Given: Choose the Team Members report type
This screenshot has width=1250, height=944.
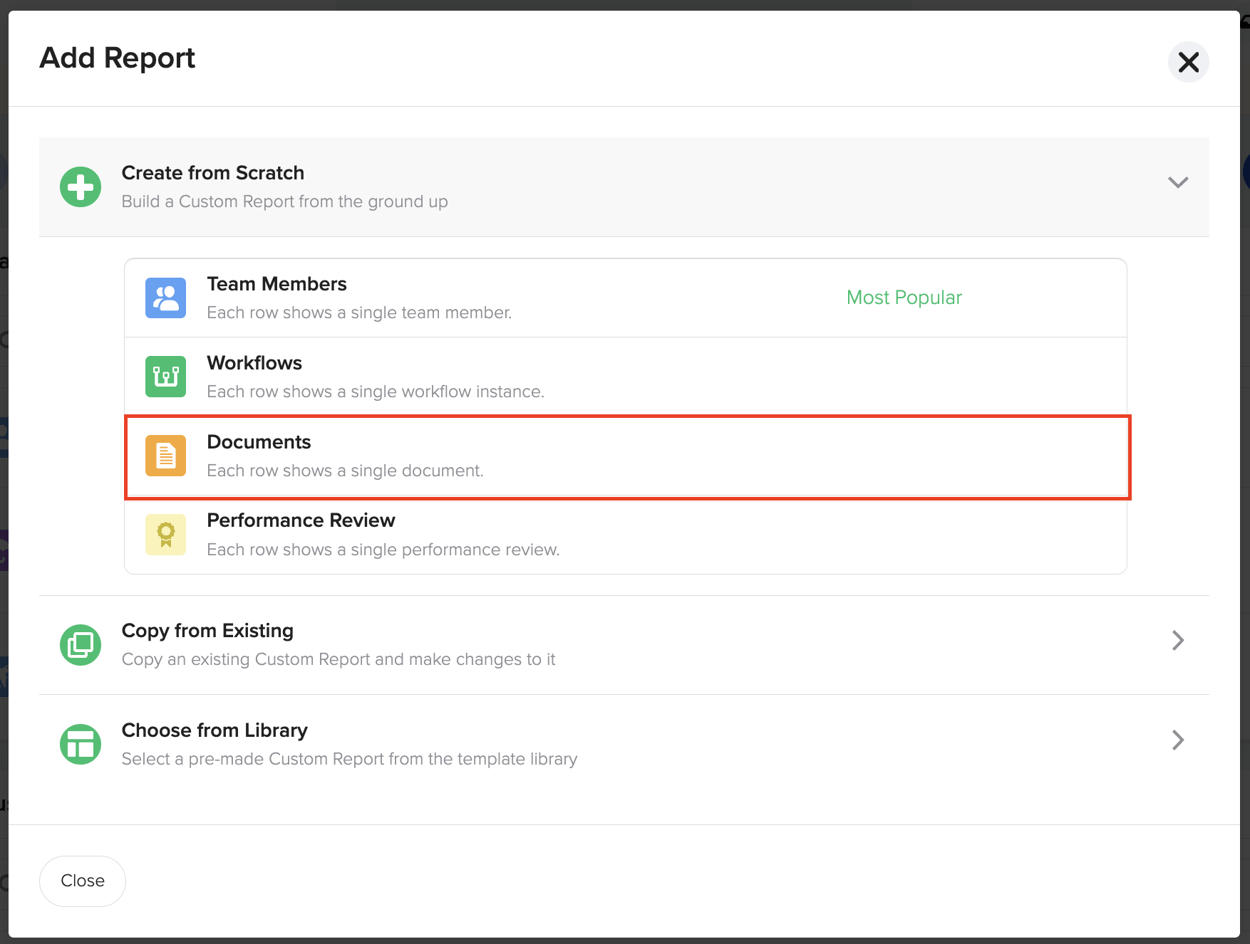Looking at the screenshot, I should [626, 298].
